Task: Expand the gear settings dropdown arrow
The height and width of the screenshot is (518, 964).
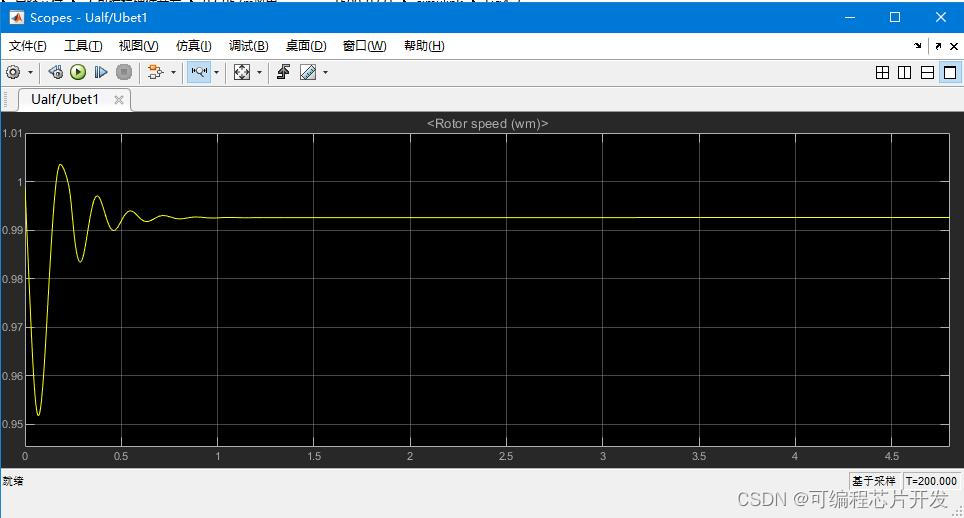Action: (x=30, y=73)
